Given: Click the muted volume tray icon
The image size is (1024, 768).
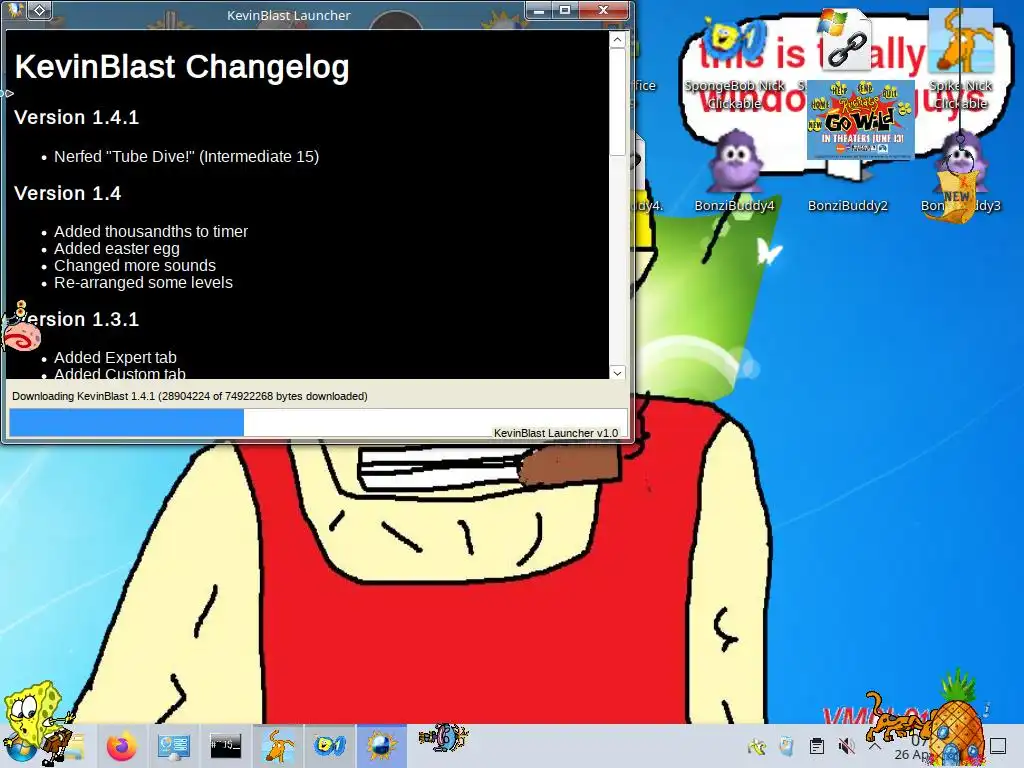Looking at the screenshot, I should [x=846, y=746].
